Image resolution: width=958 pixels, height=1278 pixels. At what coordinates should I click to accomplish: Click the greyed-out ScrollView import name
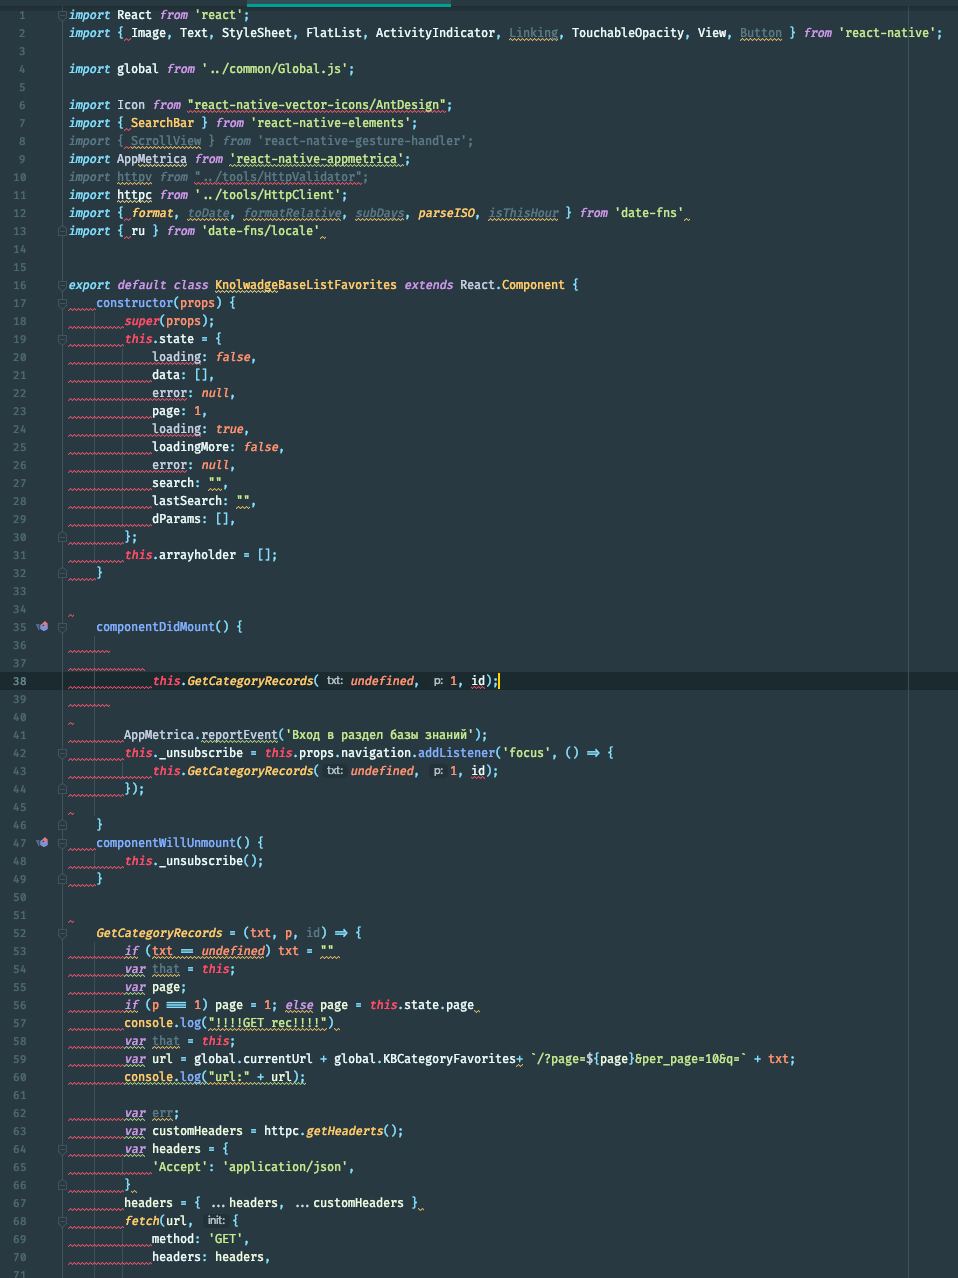pos(166,141)
